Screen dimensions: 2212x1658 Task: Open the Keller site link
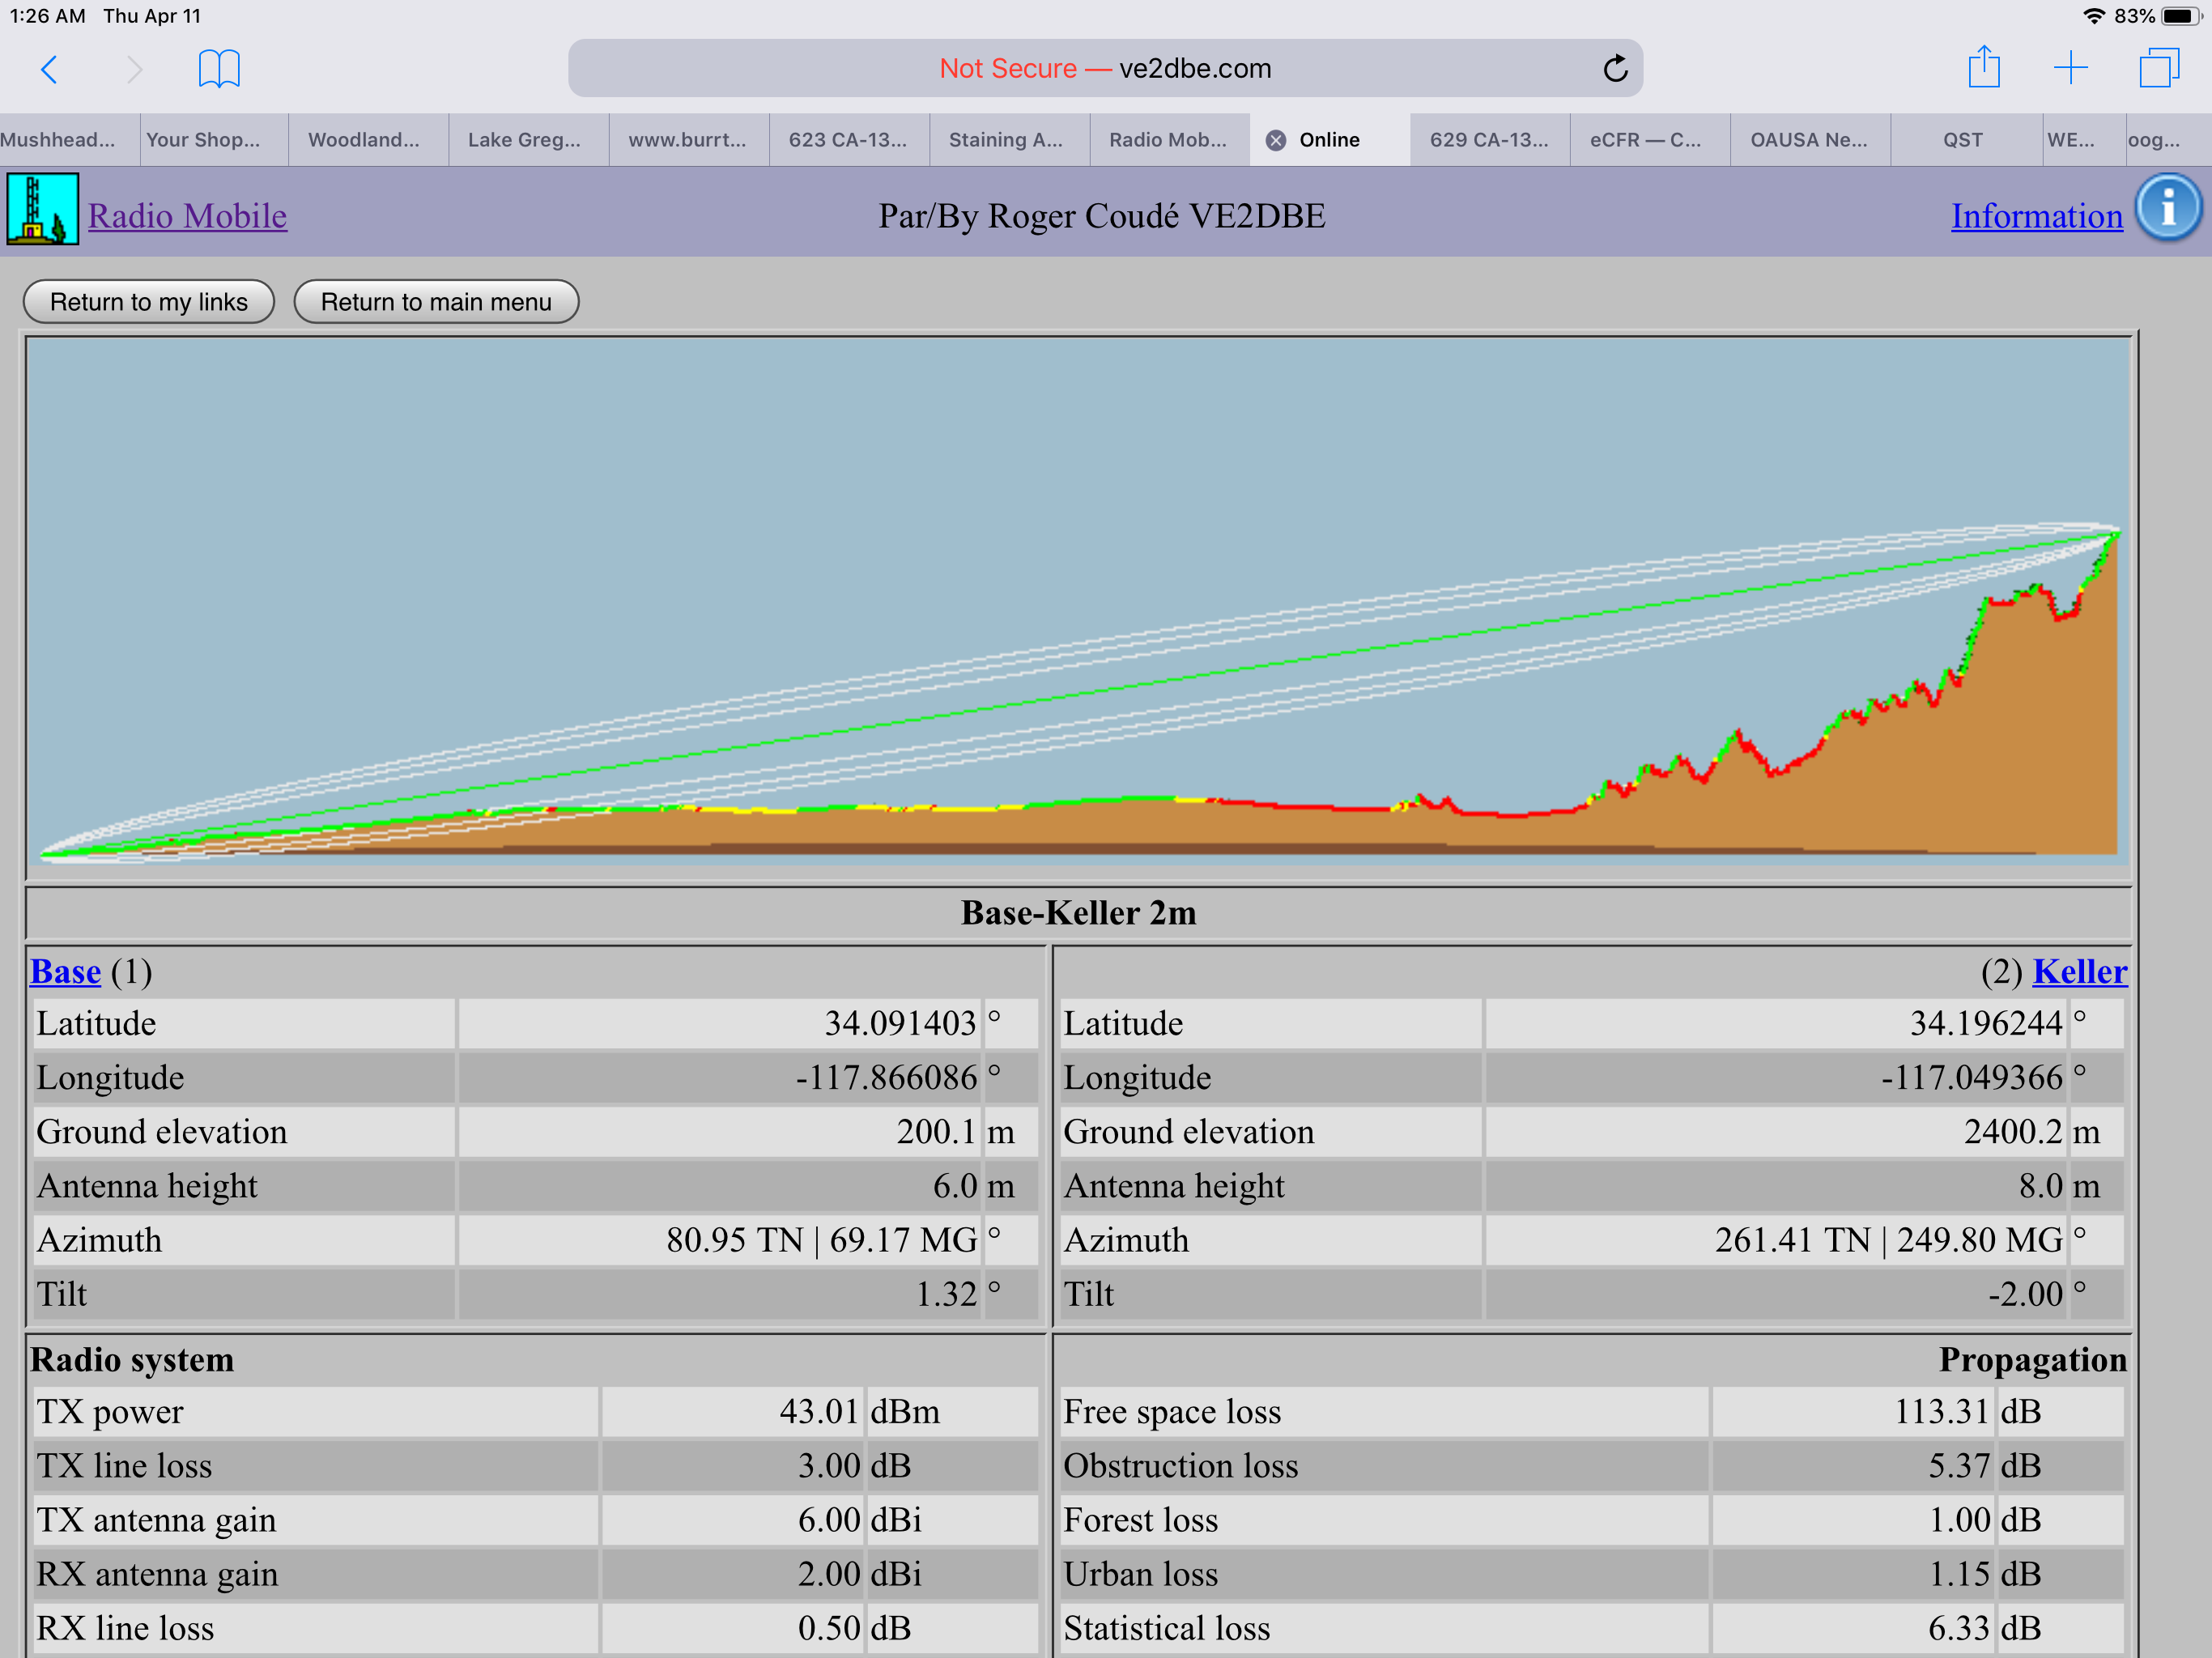tap(2079, 971)
